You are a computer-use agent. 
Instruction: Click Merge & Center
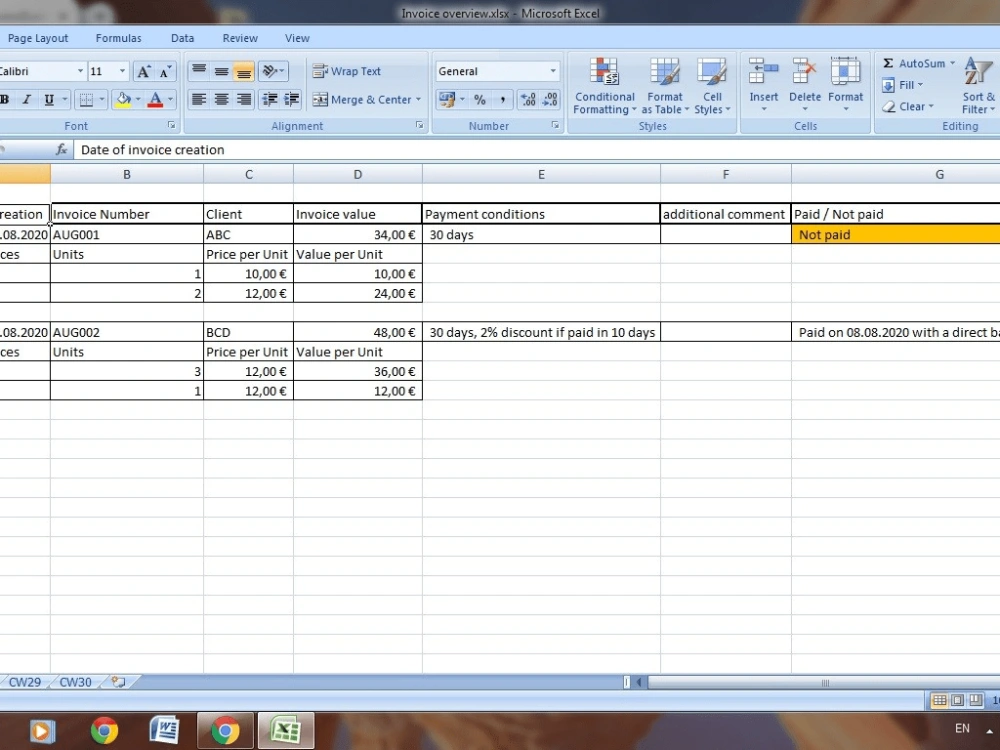[362, 99]
